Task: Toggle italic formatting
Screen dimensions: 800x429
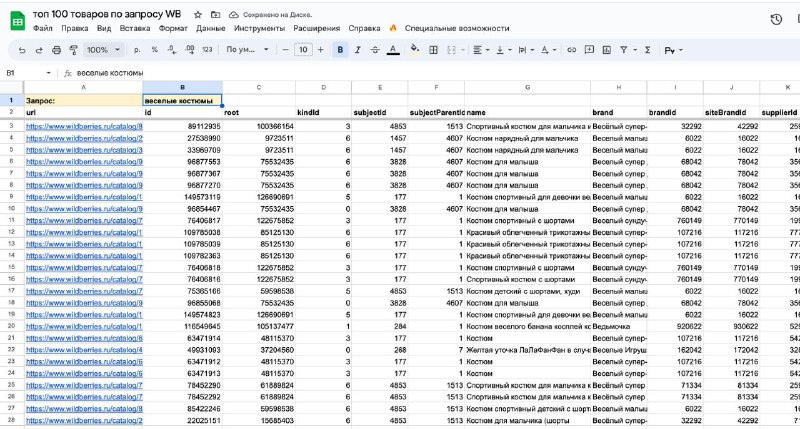Action: (x=358, y=50)
